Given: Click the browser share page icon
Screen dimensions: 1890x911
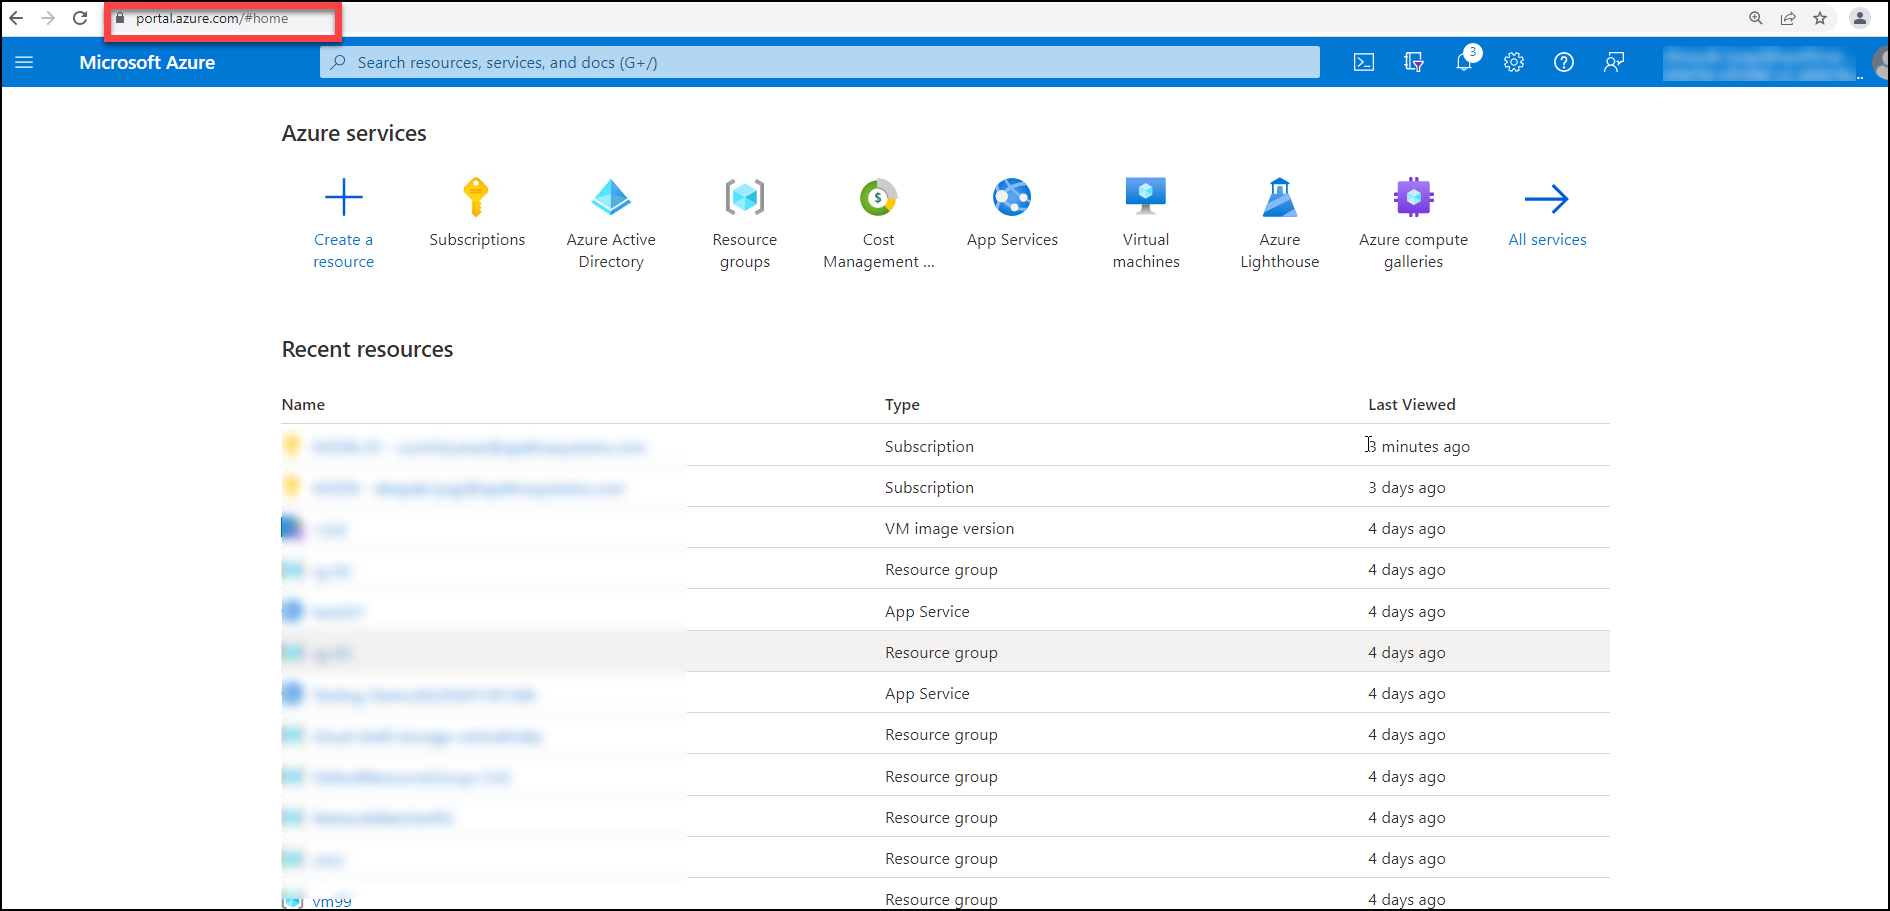Looking at the screenshot, I should coord(1788,18).
